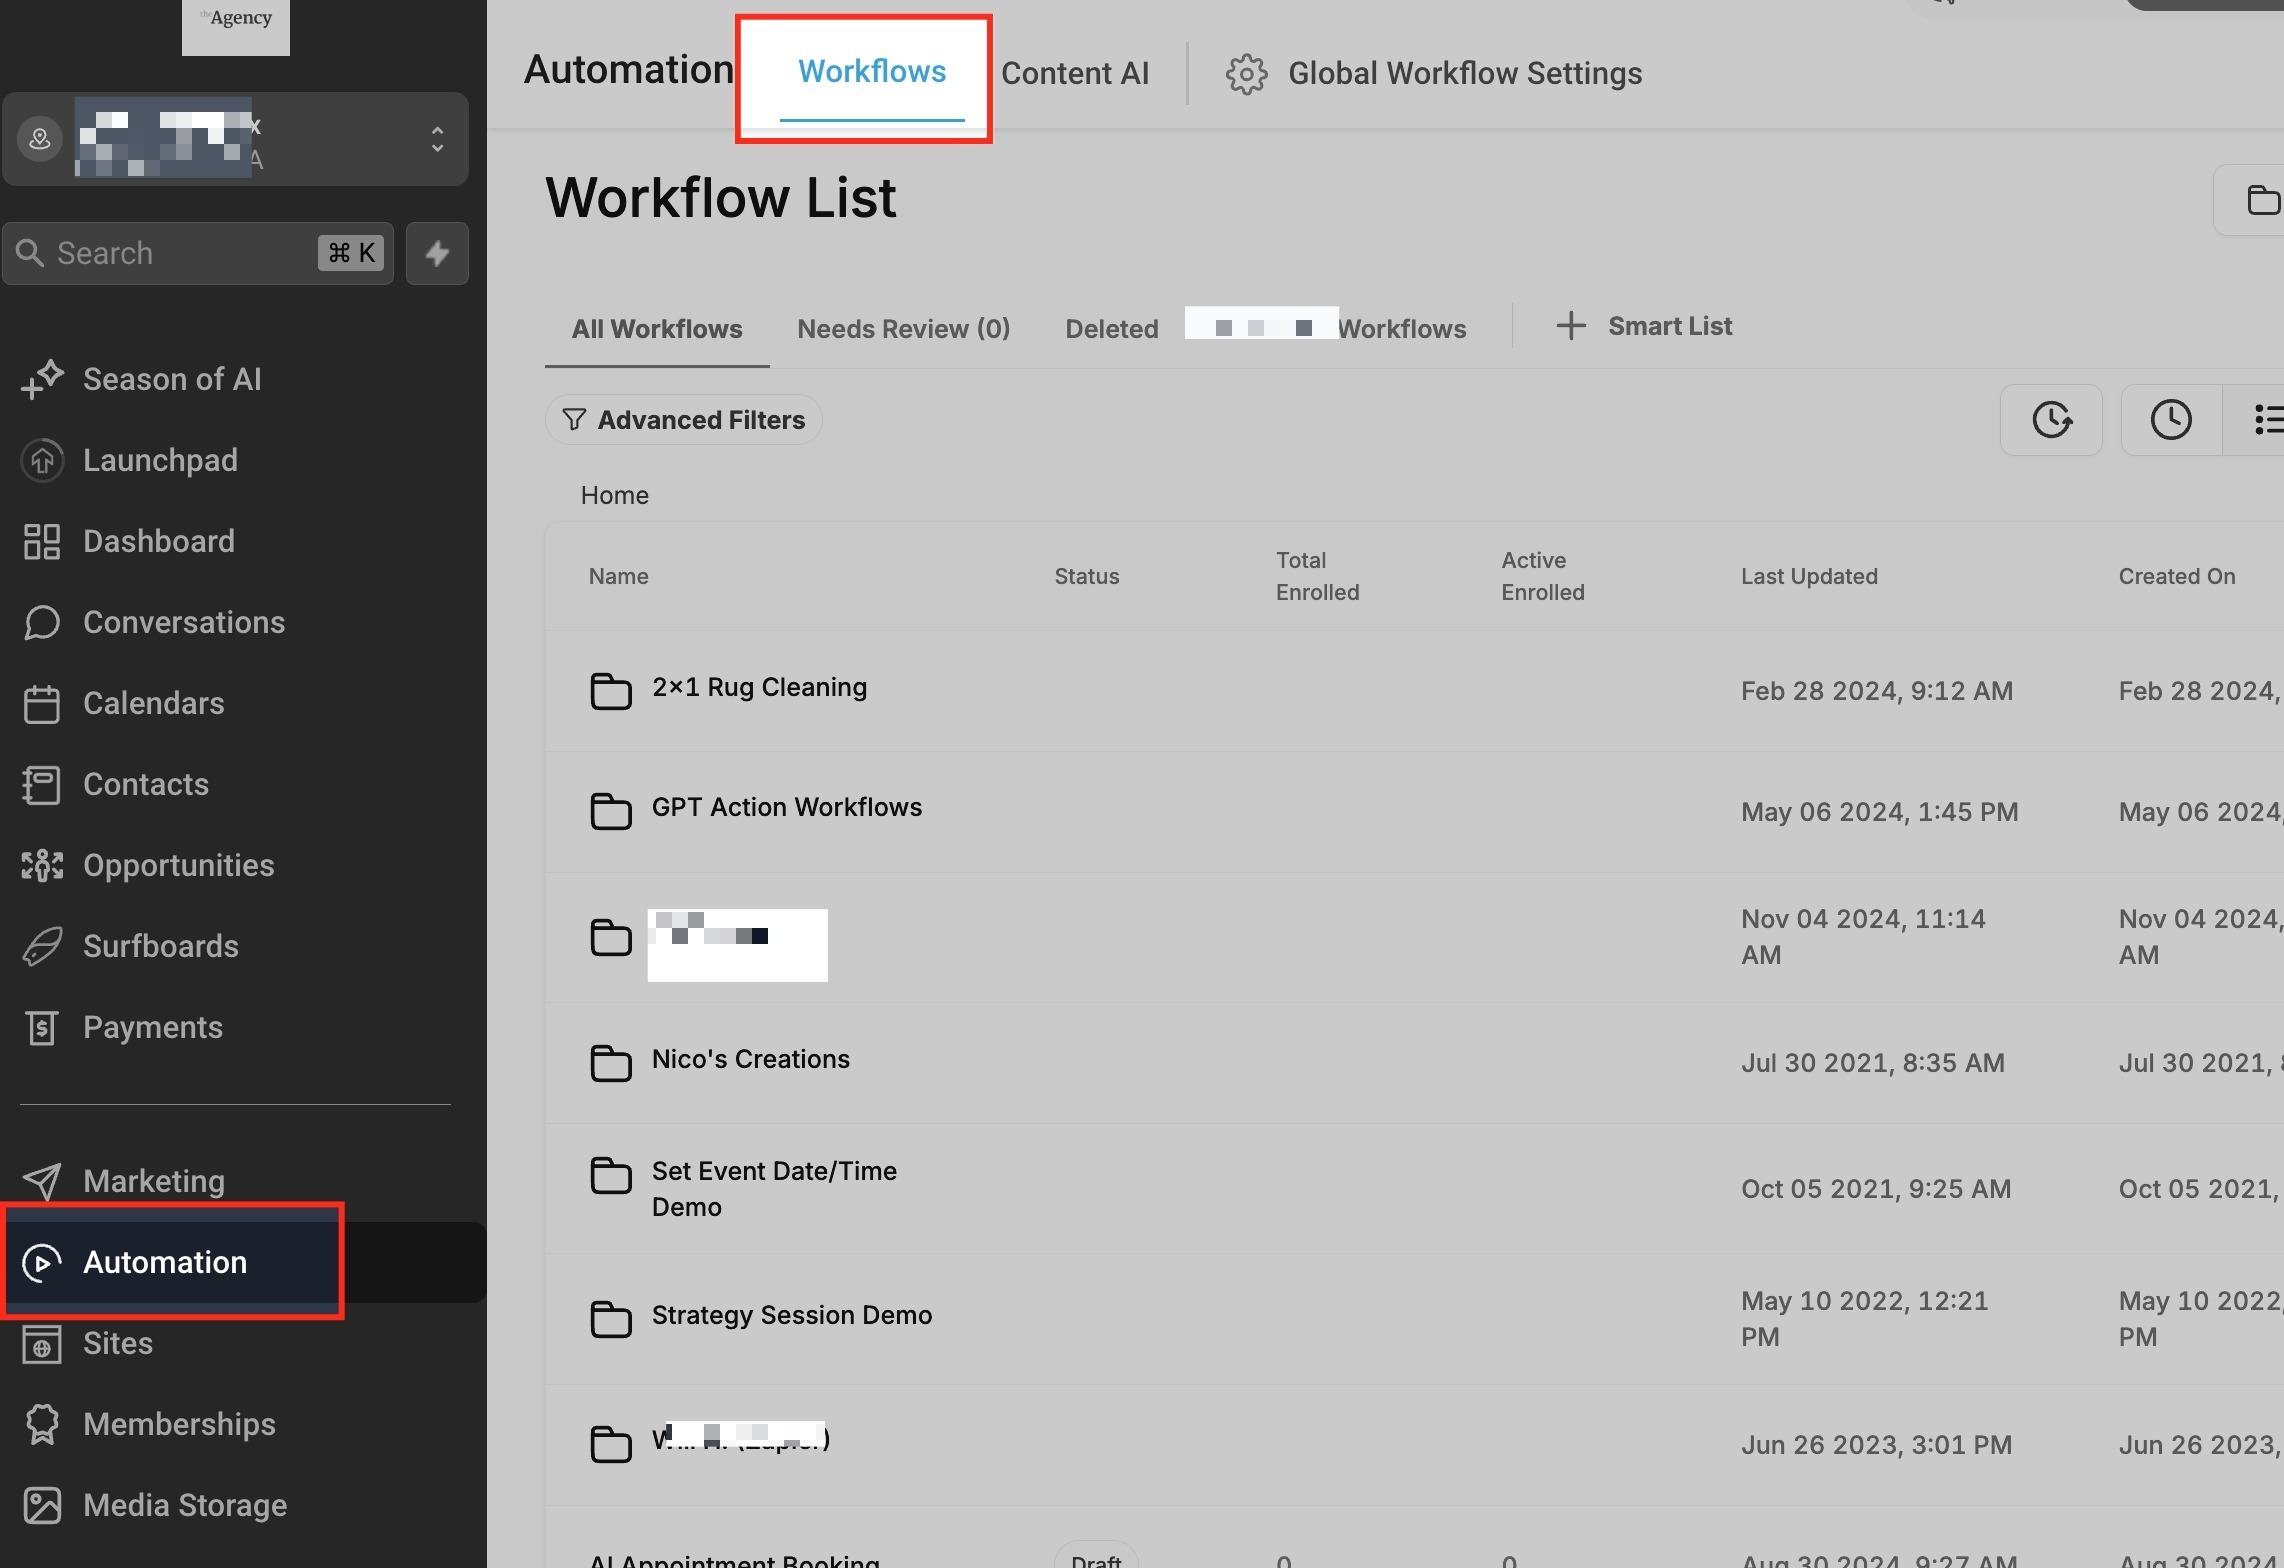Image resolution: width=2284 pixels, height=1568 pixels.
Task: Click the Global Workflow Settings gear
Action: tap(1246, 73)
